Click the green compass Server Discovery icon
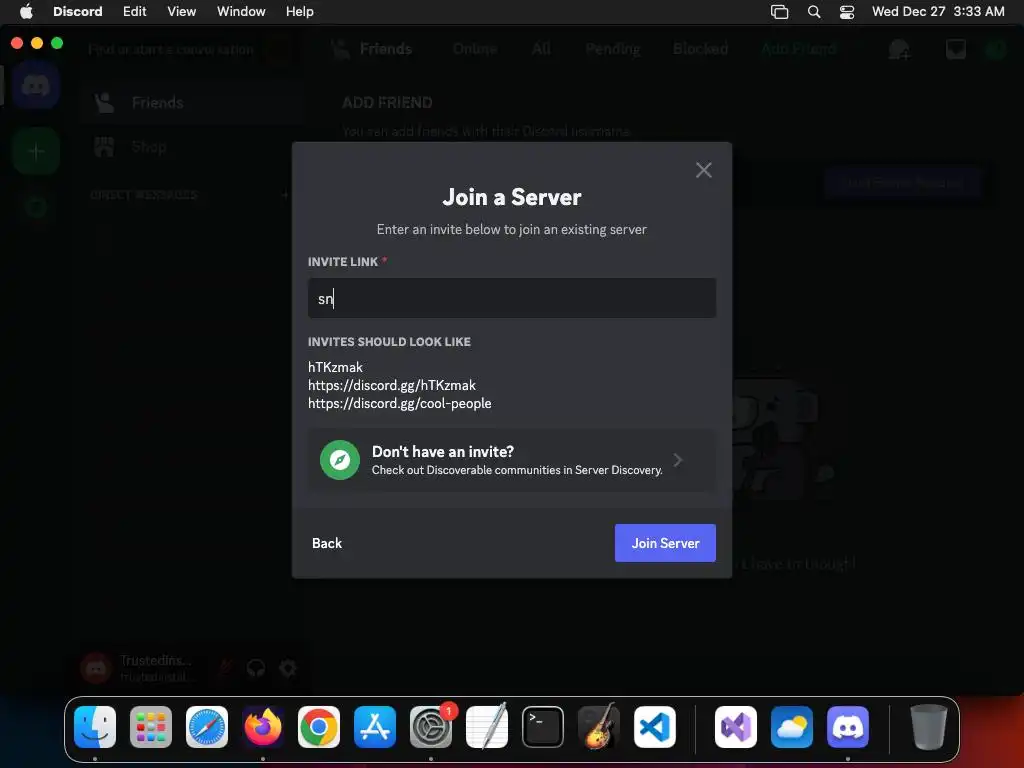The height and width of the screenshot is (768, 1024). [340, 460]
